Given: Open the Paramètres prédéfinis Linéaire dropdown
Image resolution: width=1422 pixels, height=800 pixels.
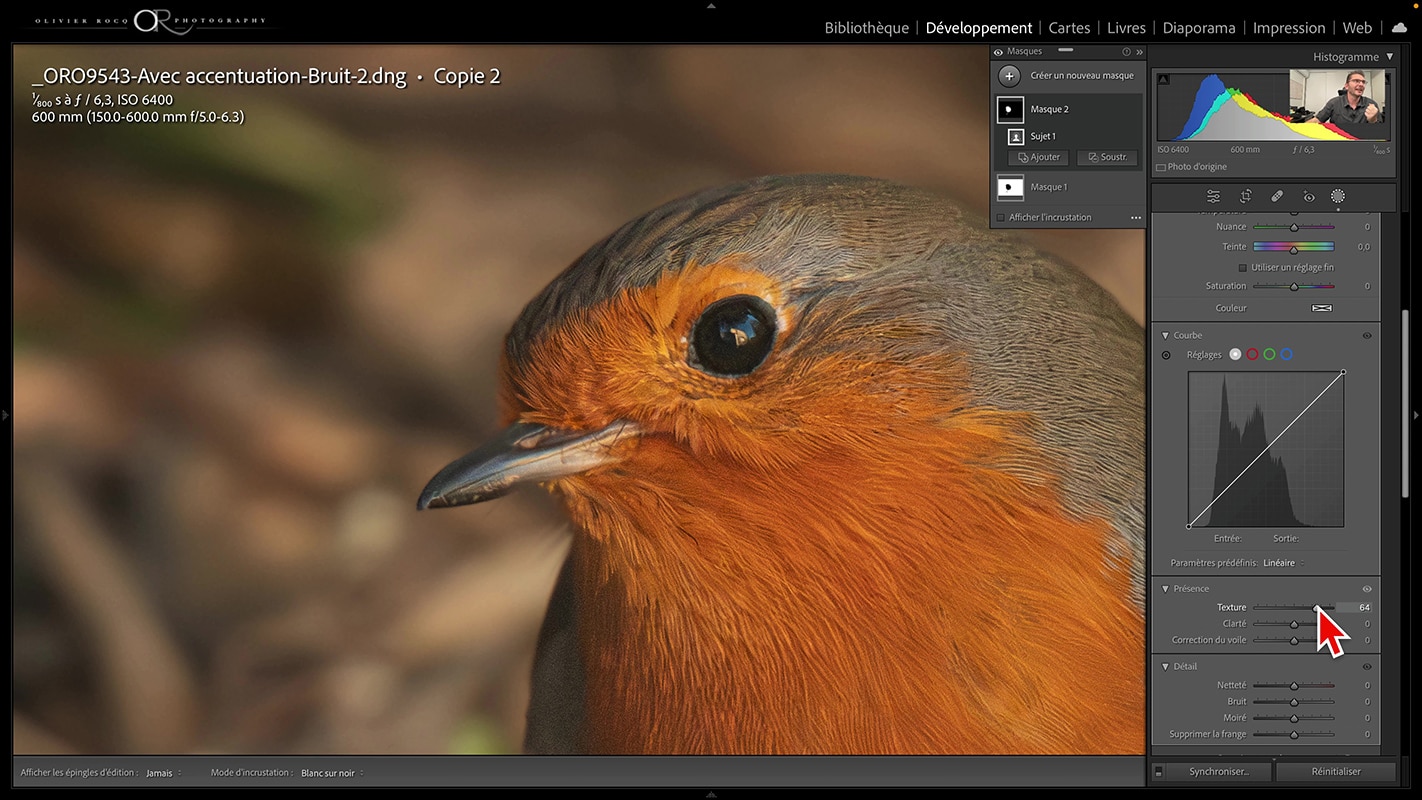Looking at the screenshot, I should [1284, 563].
